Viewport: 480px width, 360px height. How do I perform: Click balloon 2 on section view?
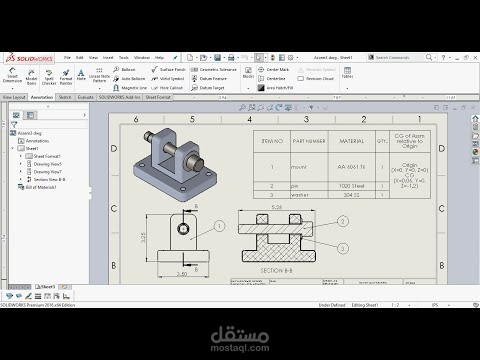click(x=343, y=221)
